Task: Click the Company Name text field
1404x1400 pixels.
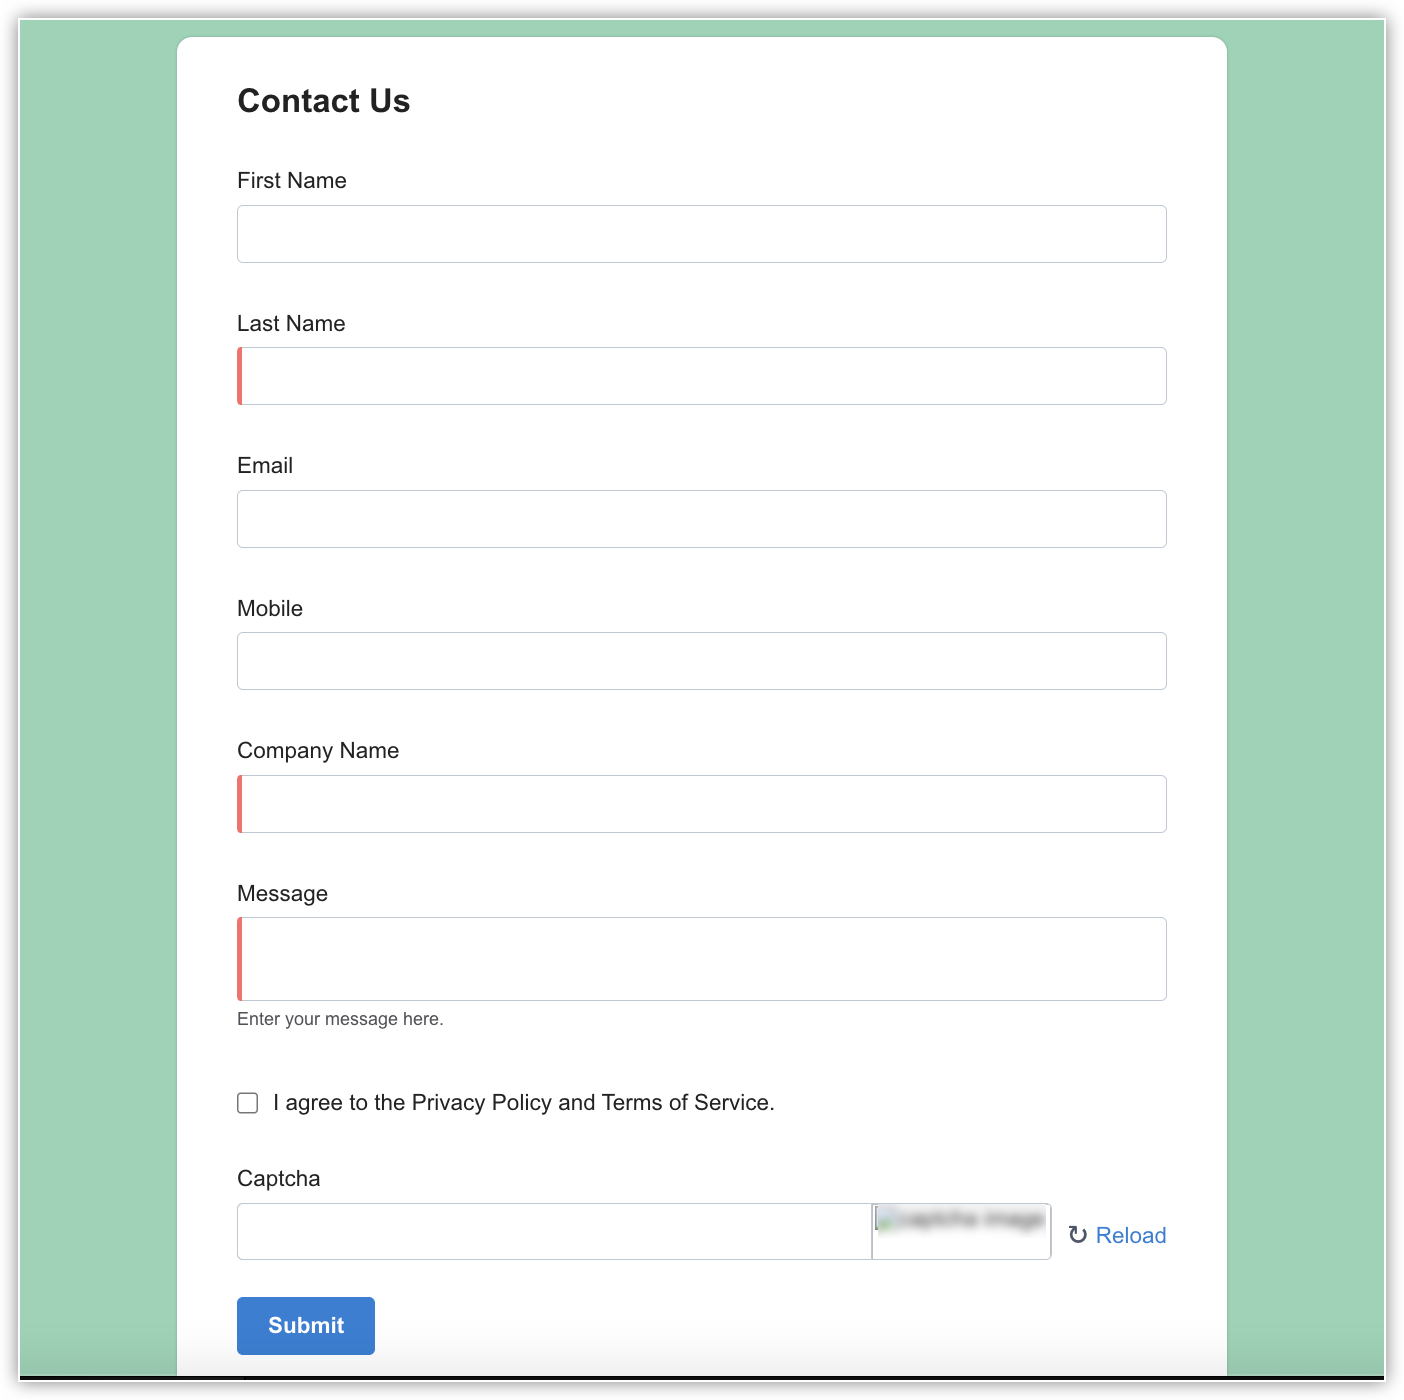Action: tap(702, 804)
